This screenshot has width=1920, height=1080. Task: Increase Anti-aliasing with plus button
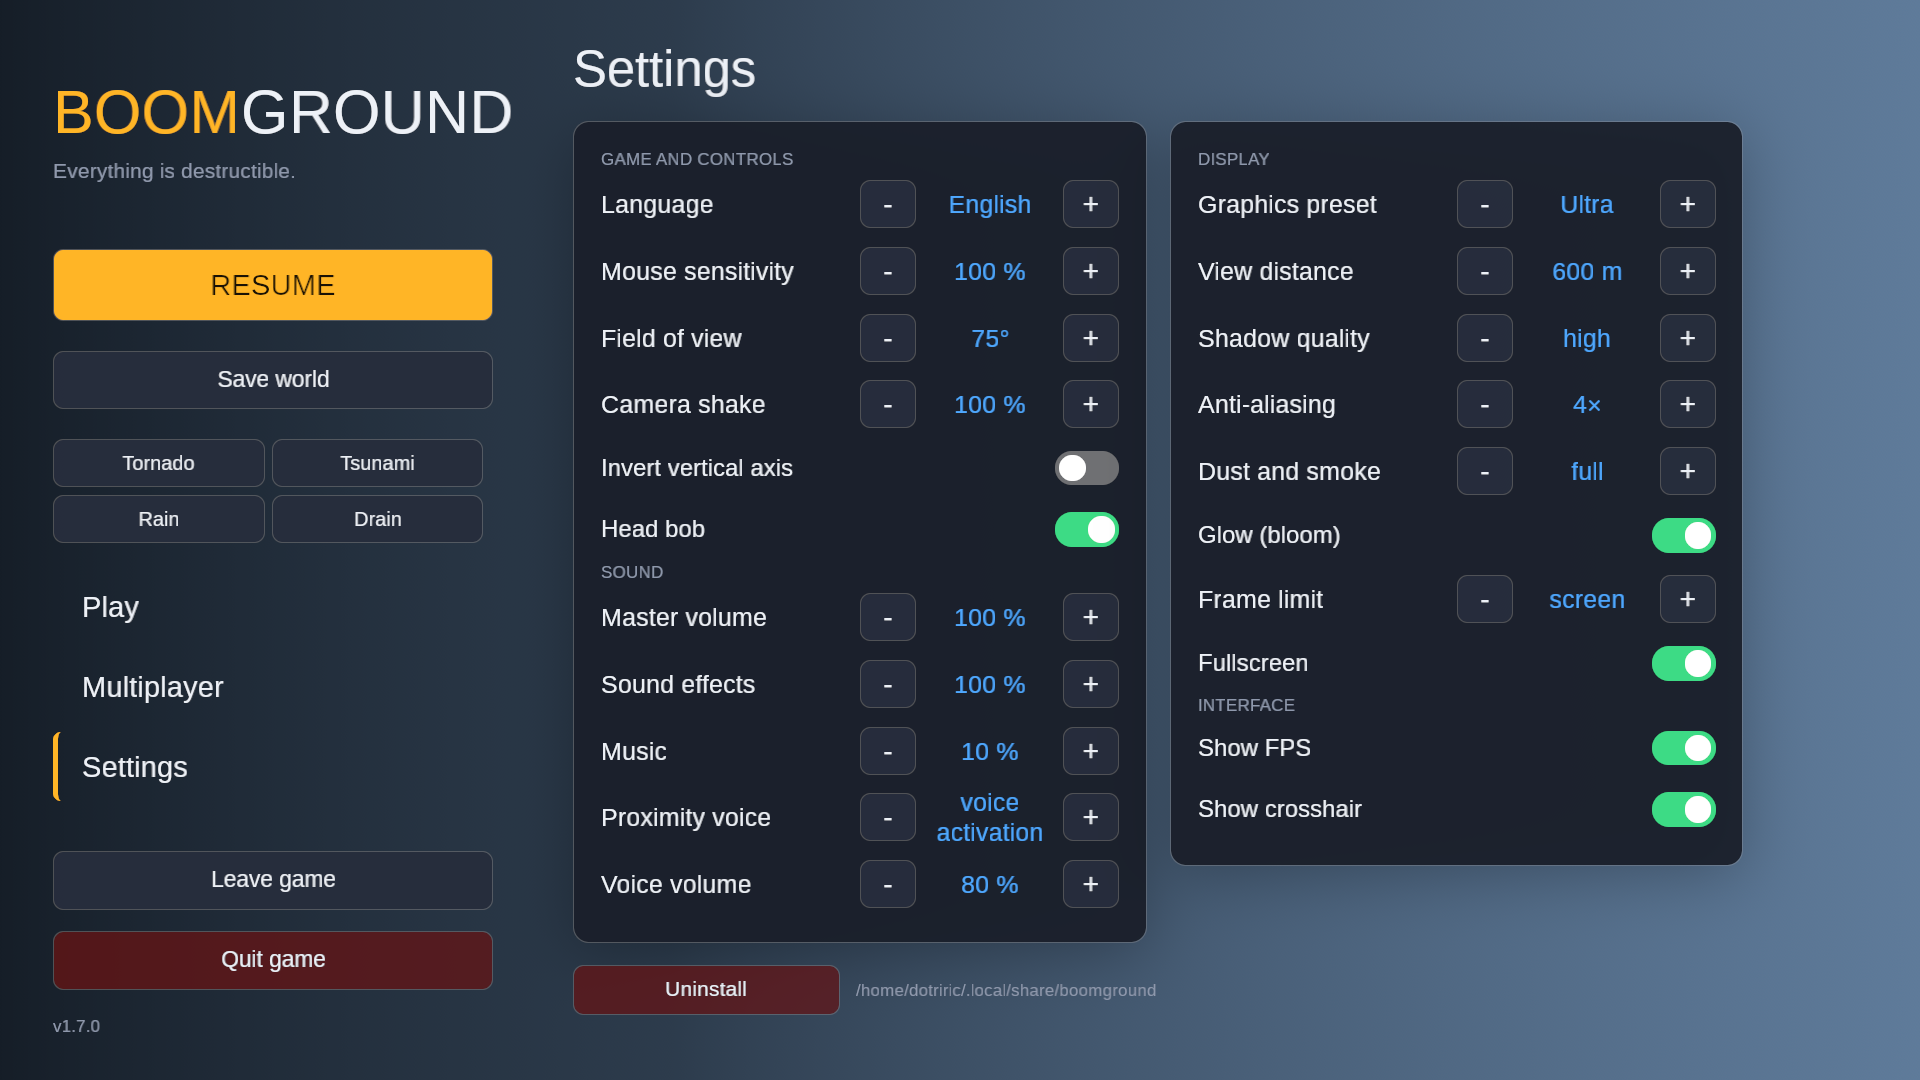[1687, 404]
